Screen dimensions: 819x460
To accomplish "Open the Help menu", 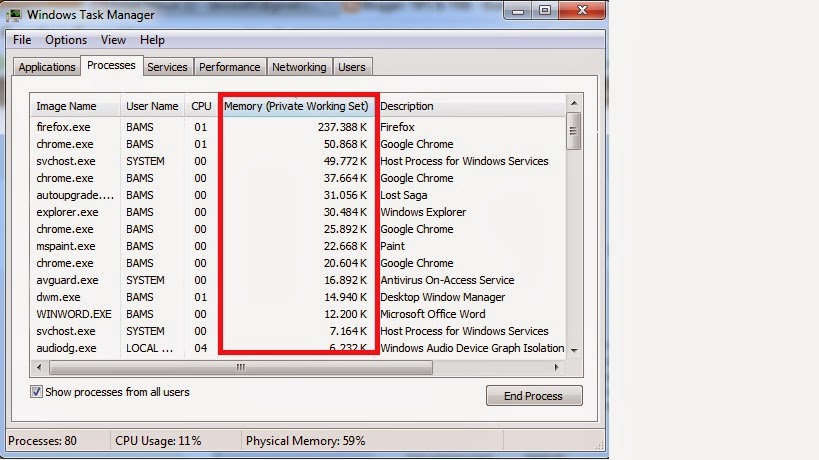I will tap(152, 40).
